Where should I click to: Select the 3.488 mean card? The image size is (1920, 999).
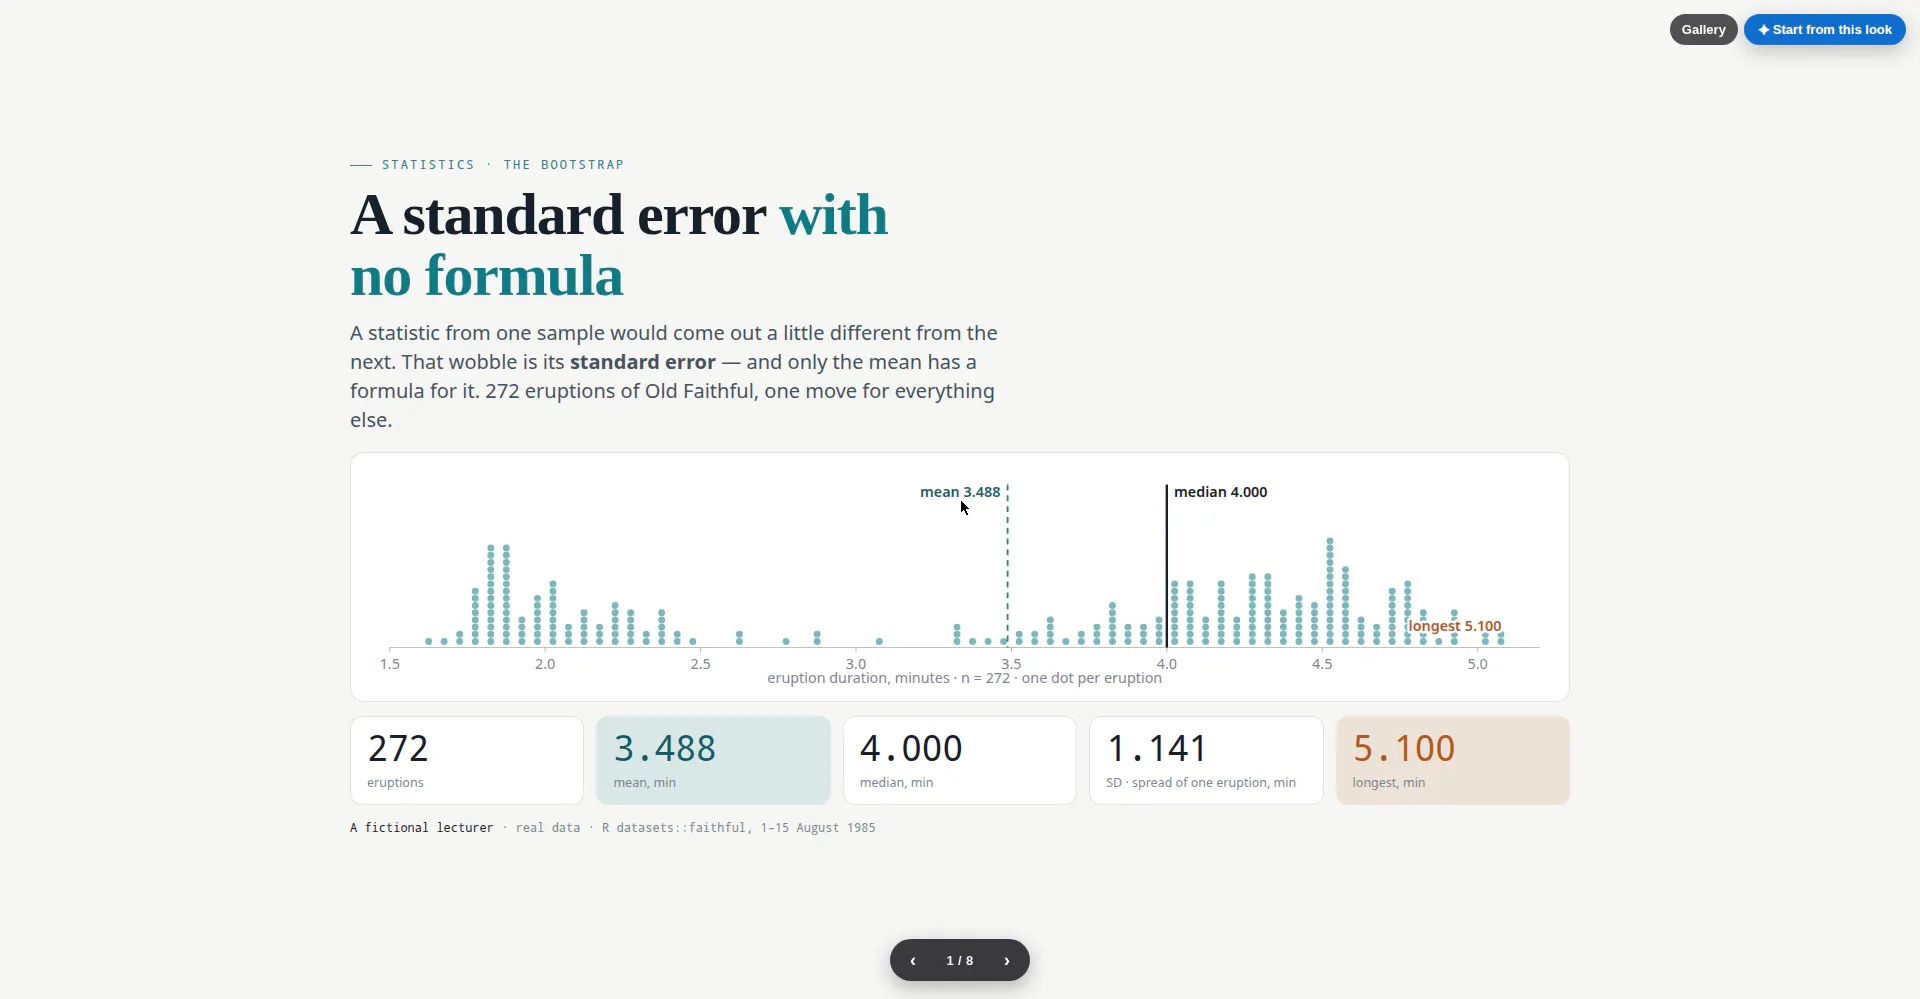[x=713, y=760]
